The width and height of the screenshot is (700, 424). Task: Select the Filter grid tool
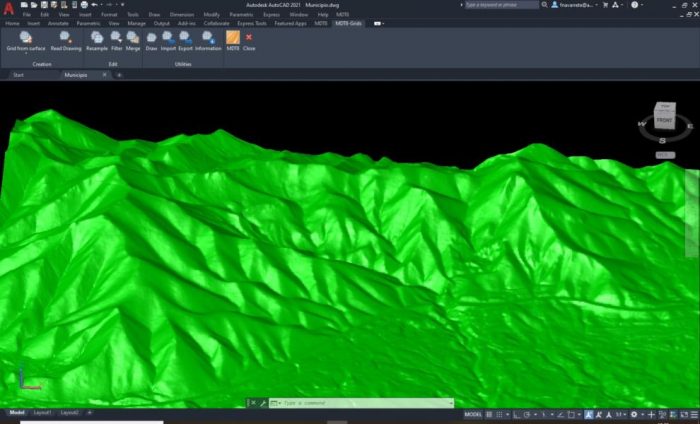click(x=117, y=41)
